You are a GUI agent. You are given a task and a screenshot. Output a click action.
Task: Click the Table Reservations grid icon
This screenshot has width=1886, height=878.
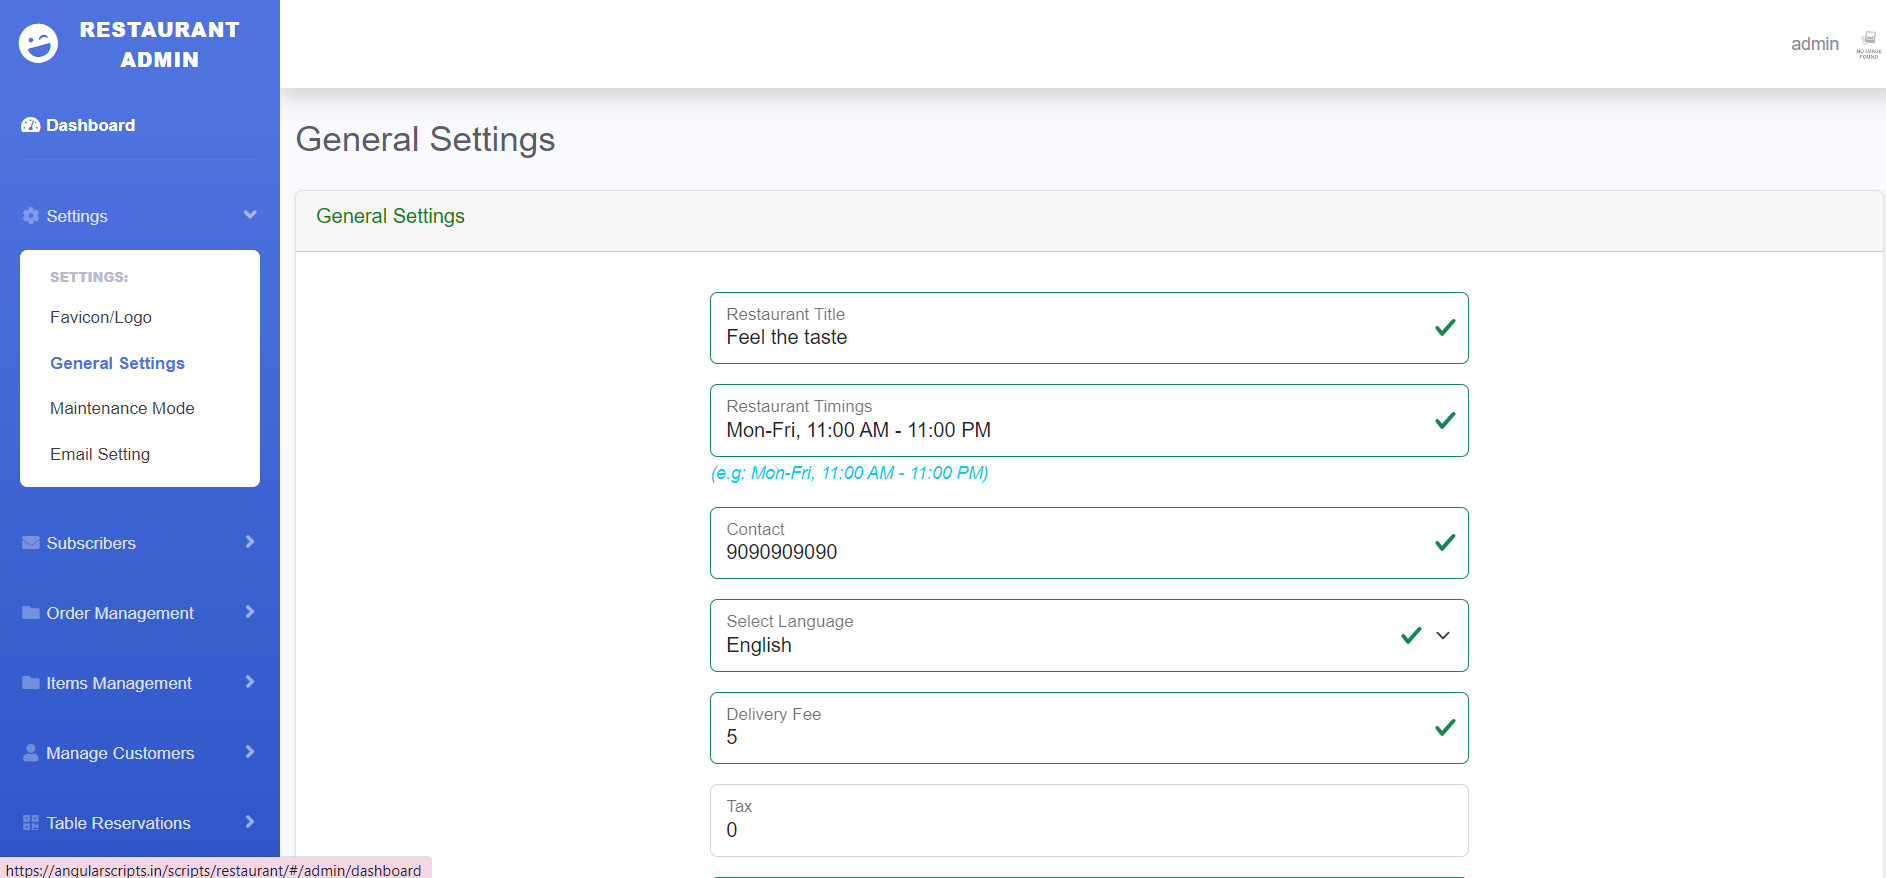pos(31,823)
